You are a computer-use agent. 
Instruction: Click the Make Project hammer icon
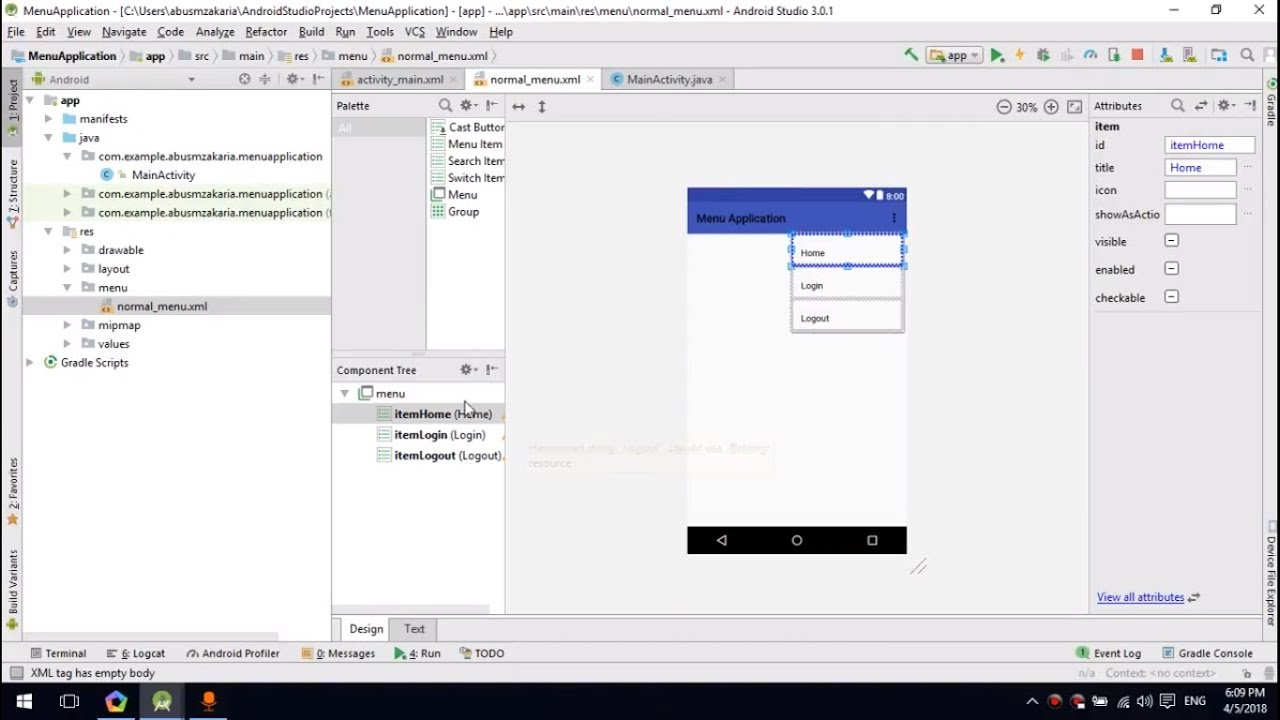(911, 55)
